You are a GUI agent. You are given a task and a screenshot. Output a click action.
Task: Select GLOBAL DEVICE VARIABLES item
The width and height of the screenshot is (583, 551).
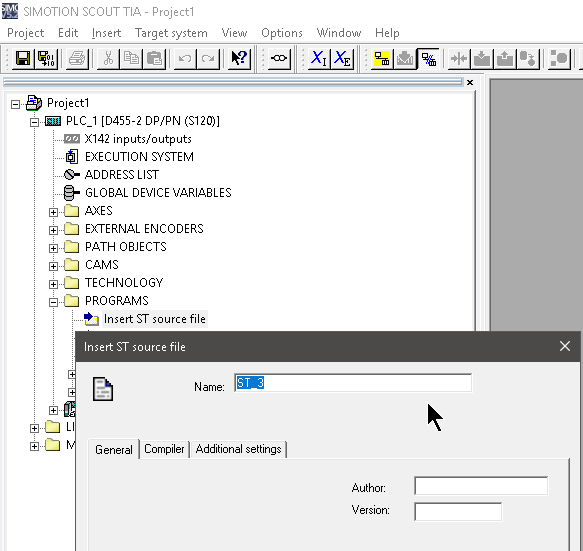coord(158,193)
